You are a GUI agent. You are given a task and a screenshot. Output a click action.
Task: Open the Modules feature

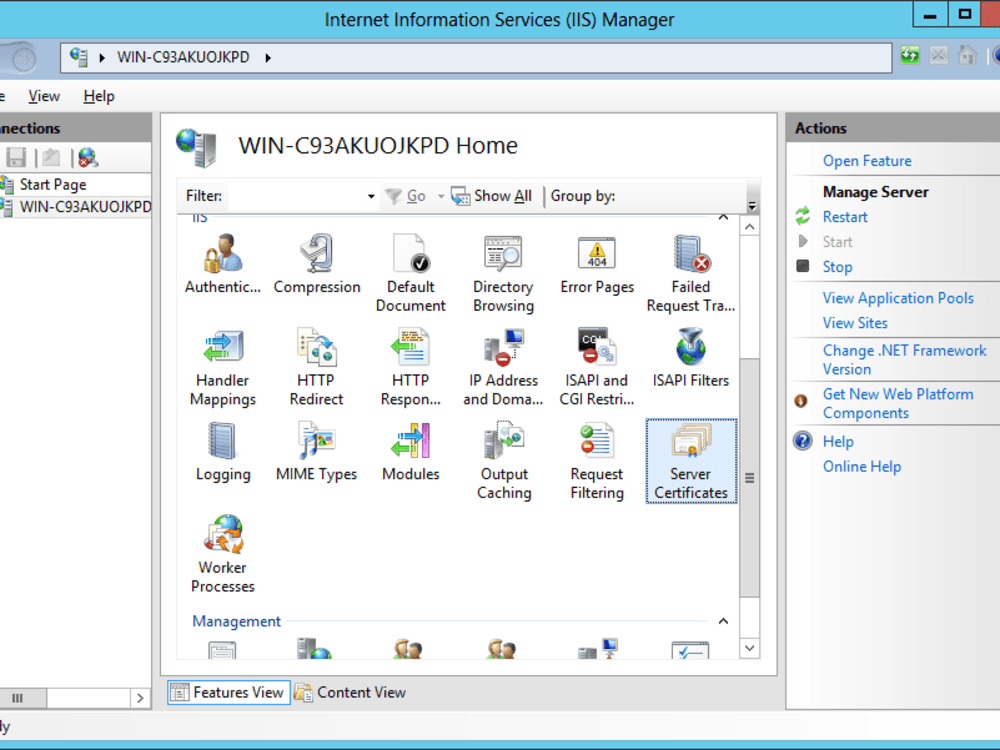tap(411, 452)
